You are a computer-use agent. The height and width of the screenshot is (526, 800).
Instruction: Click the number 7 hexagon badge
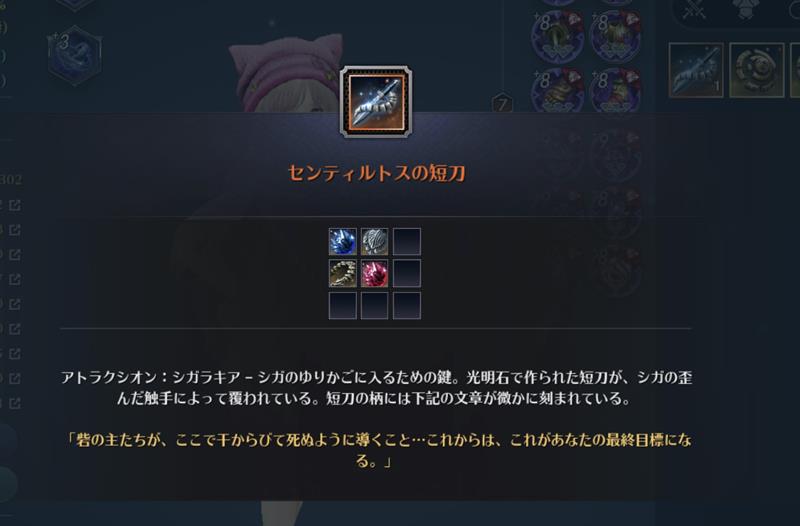(502, 105)
